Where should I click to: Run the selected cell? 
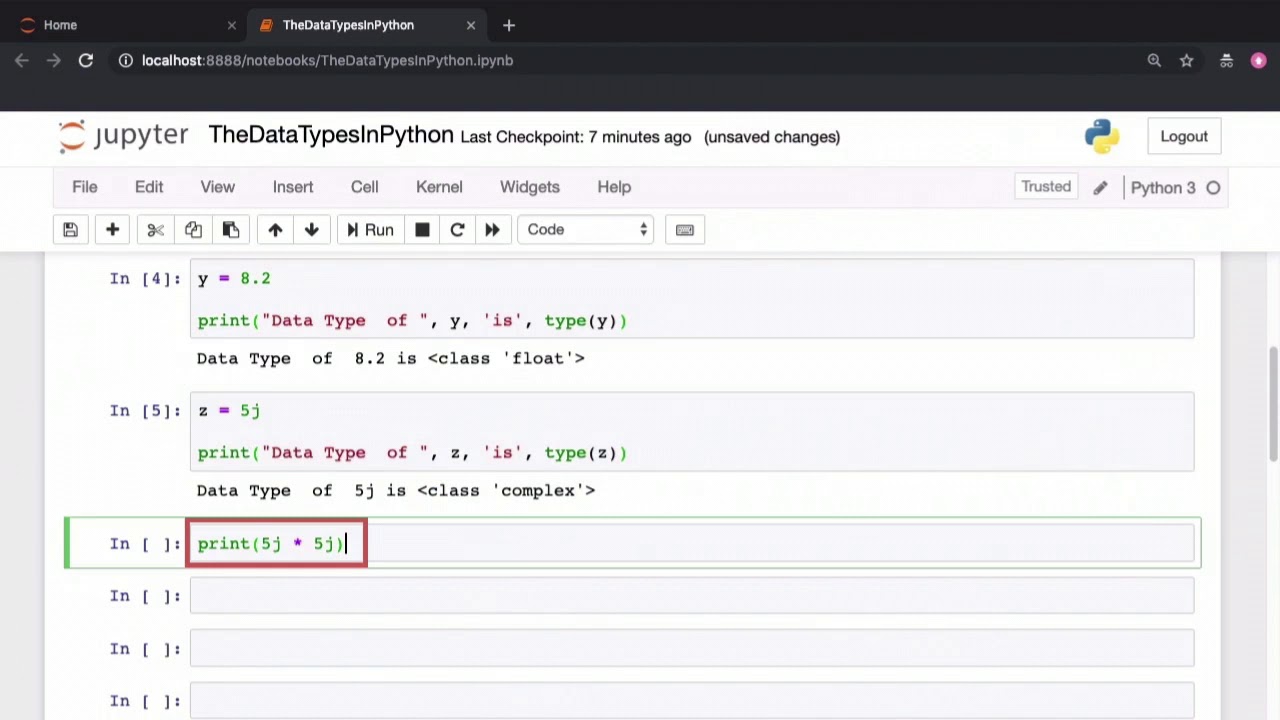370,230
